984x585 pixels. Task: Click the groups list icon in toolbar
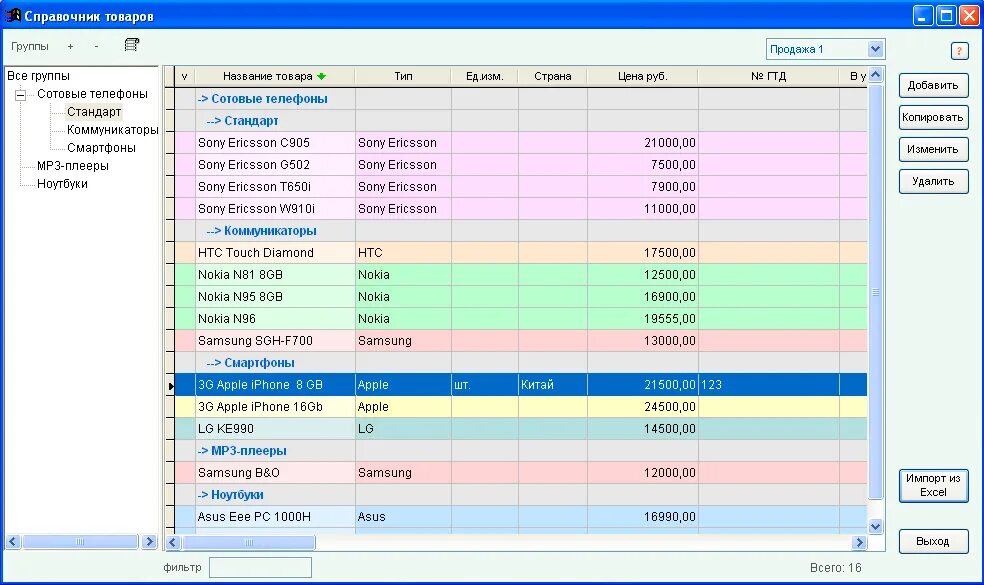point(131,45)
